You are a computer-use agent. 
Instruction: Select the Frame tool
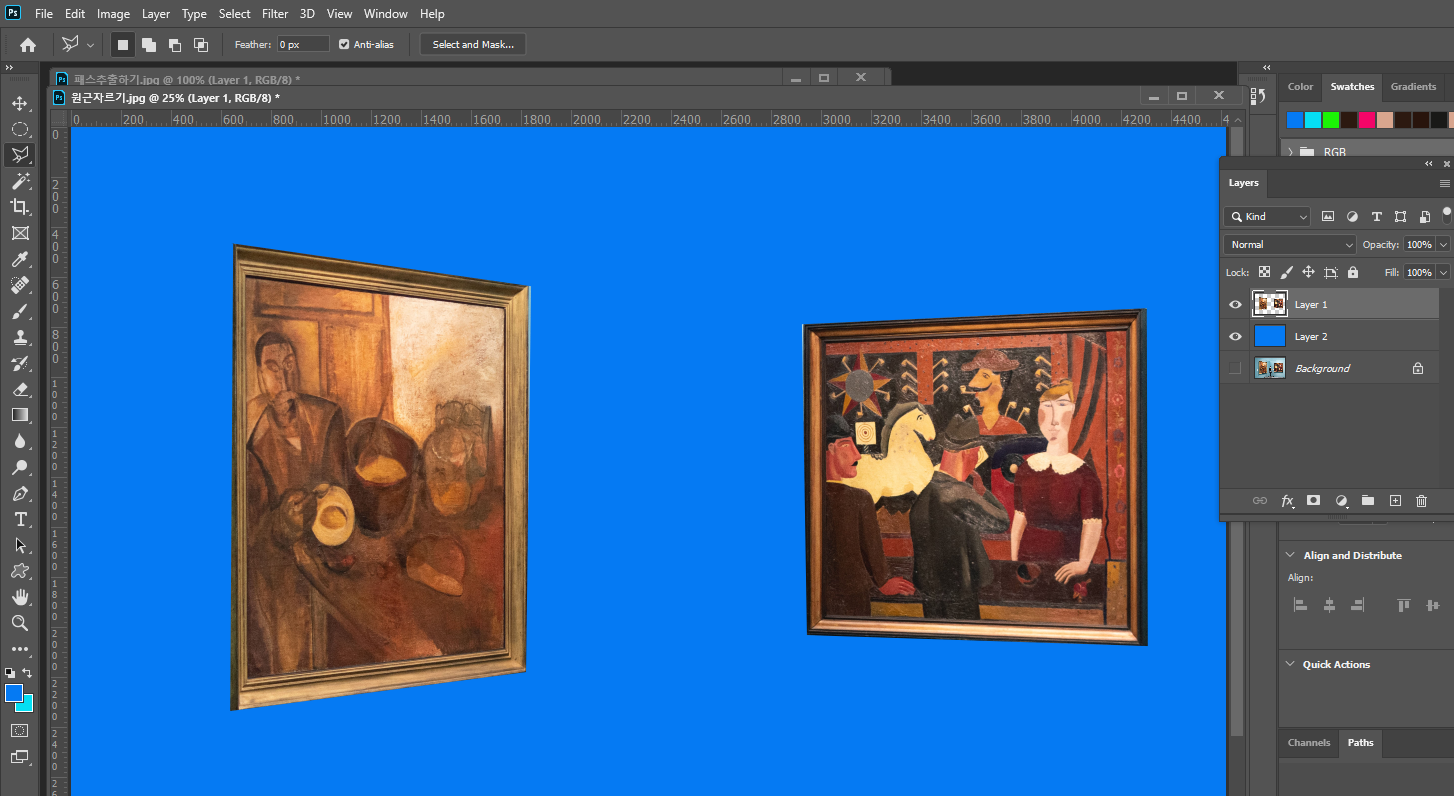pos(19,233)
